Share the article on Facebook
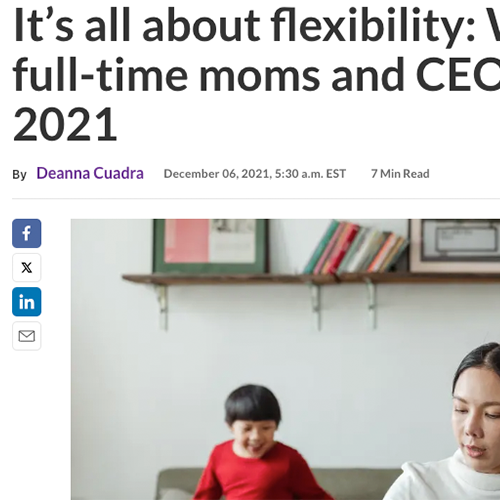This screenshot has width=500, height=500. coord(27,233)
